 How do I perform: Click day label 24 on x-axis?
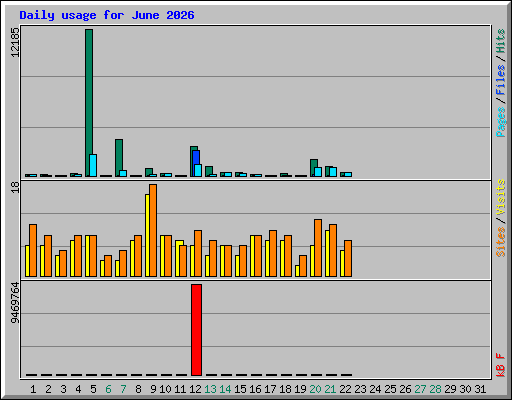[375, 389]
